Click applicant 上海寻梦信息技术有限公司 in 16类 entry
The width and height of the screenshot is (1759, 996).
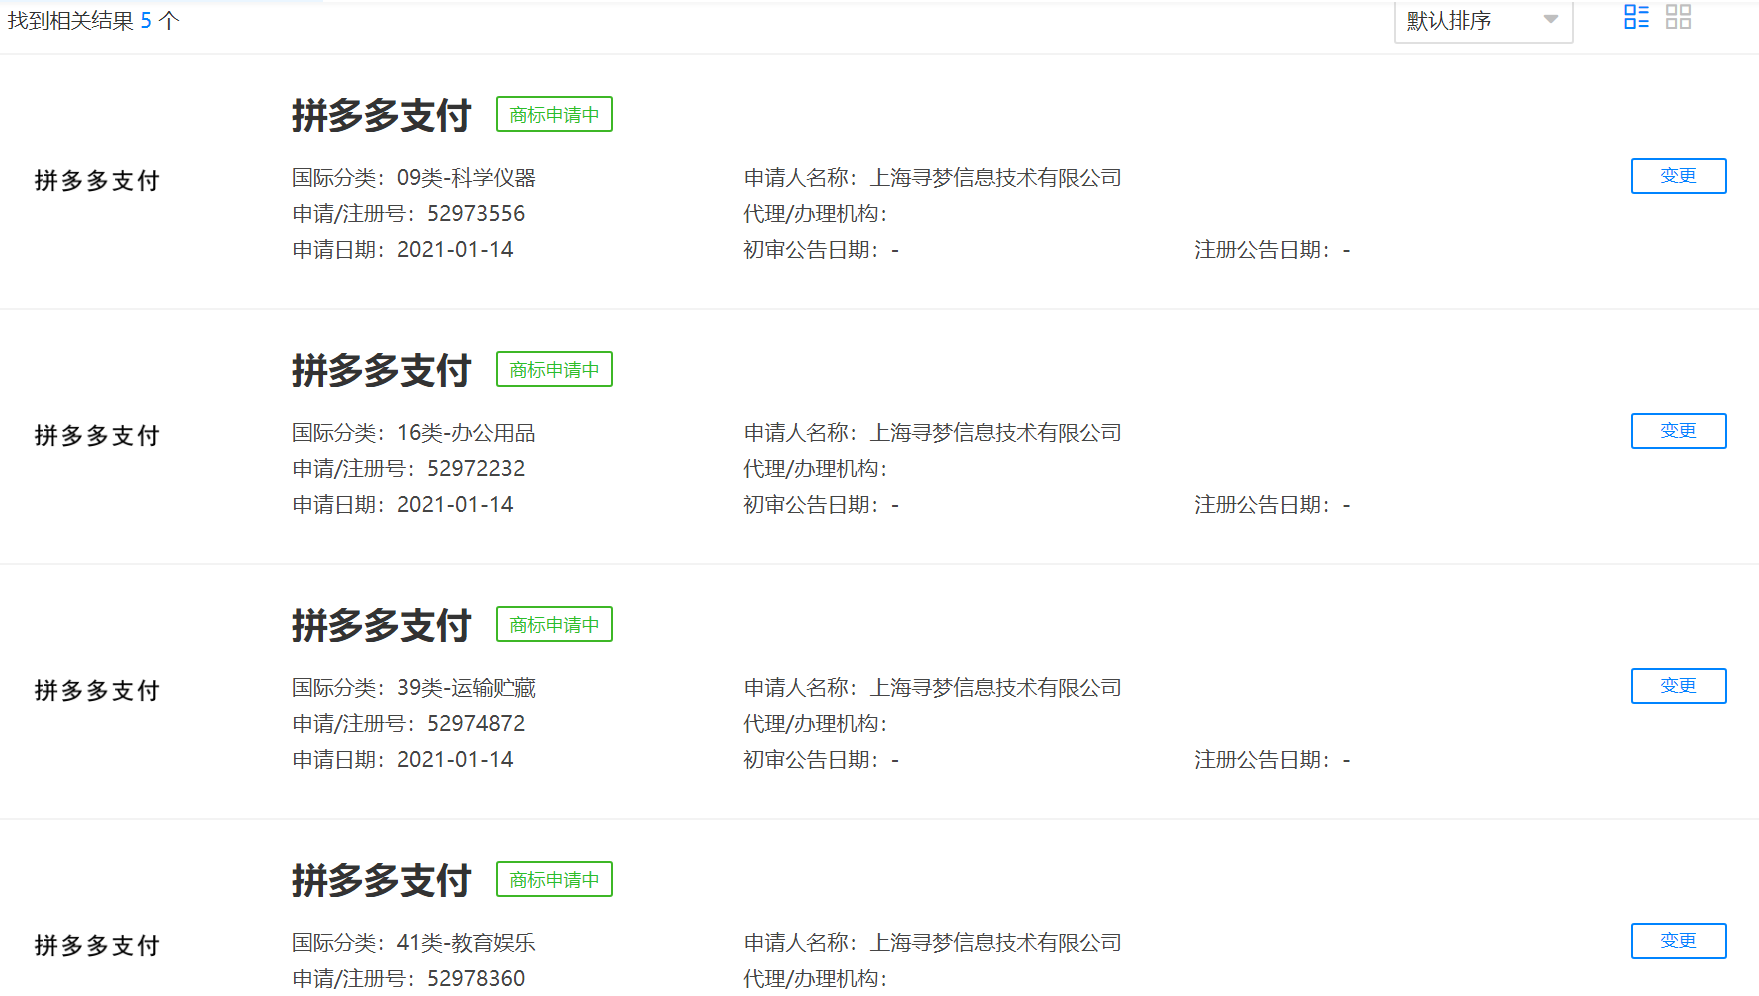point(995,433)
